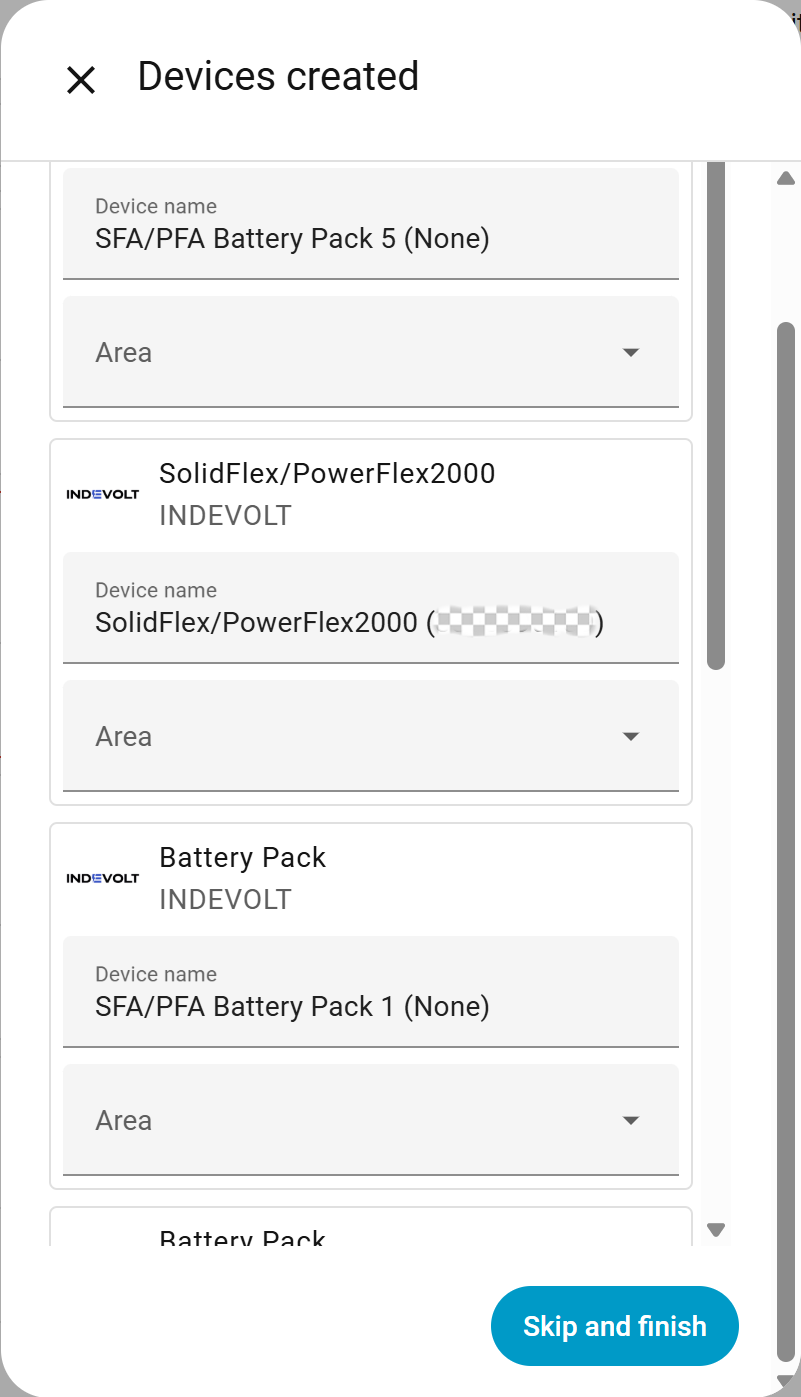This screenshot has width=801, height=1397.
Task: Expand Area dropdown arrow under SolidFlex/PowerFlex2000 device
Action: click(630, 737)
